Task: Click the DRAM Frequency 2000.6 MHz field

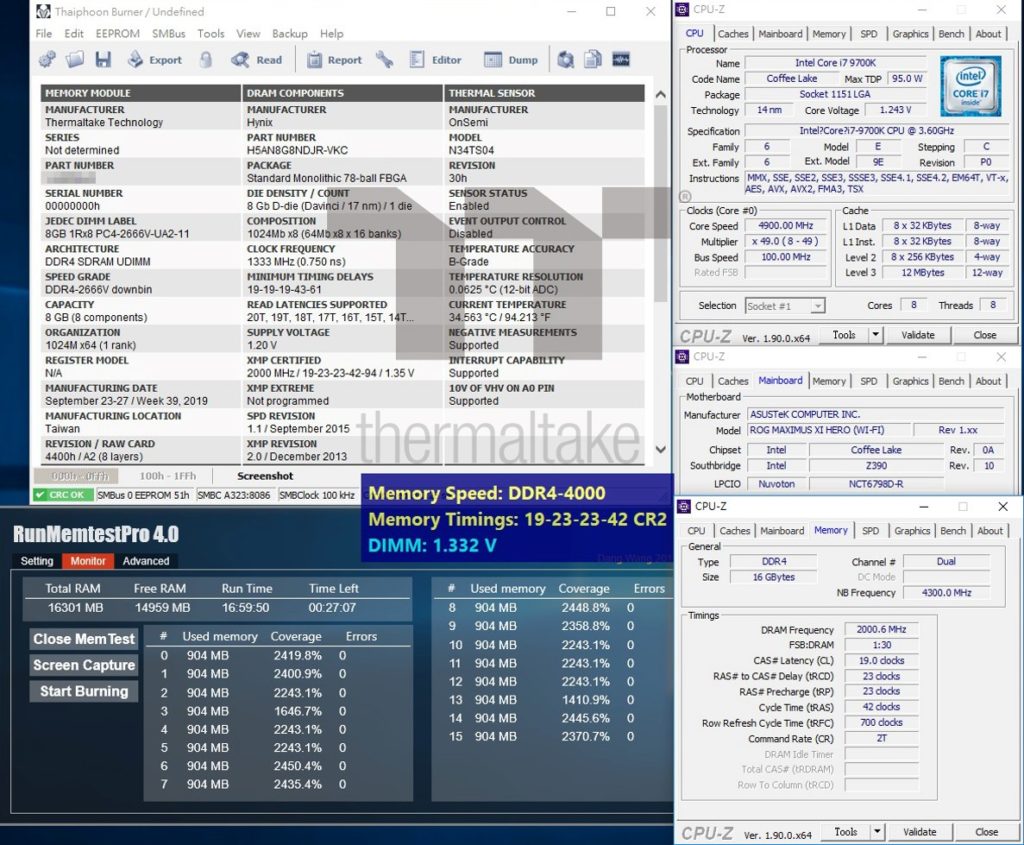Action: pos(881,630)
